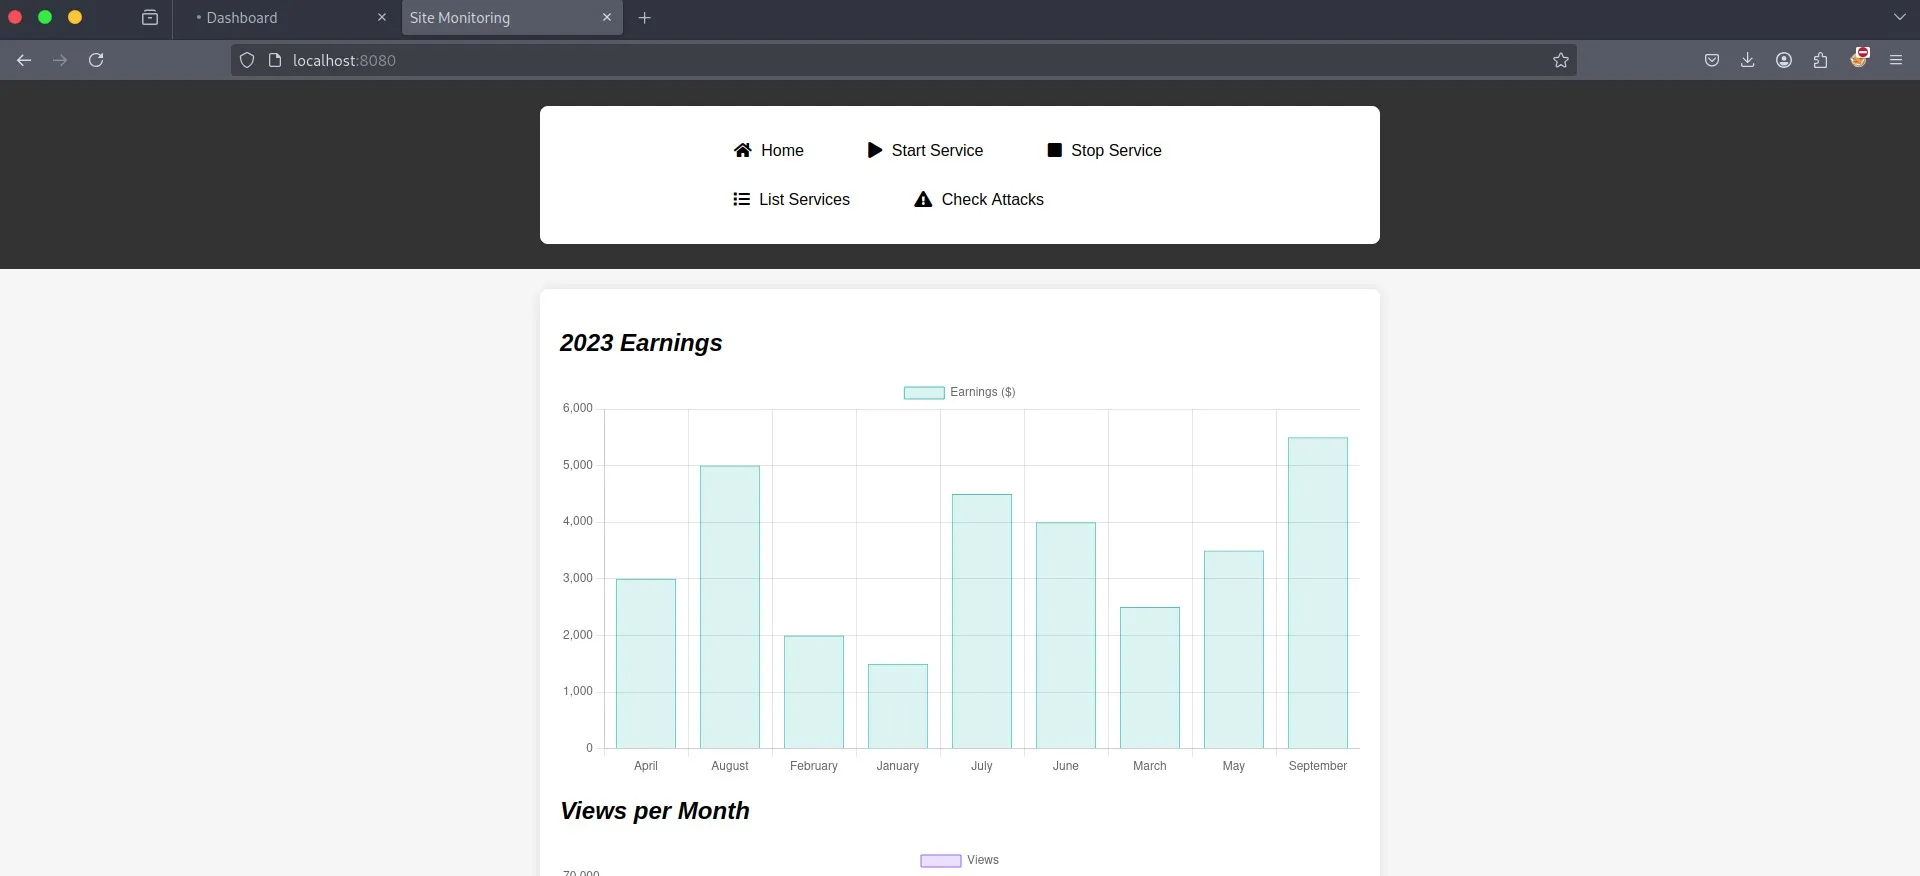Image resolution: width=1920 pixels, height=876 pixels.
Task: Click the March earnings bar
Action: [x=1150, y=678]
